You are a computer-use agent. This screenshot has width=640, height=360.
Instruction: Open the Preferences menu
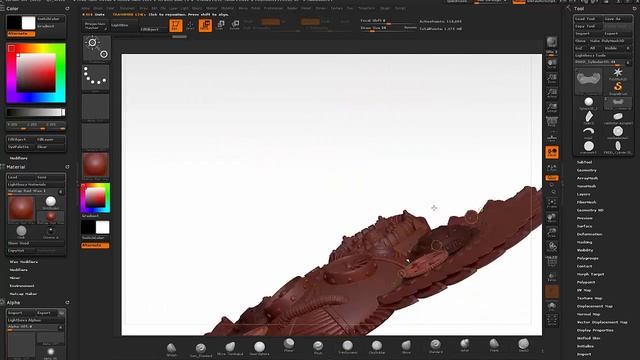(x=273, y=8)
